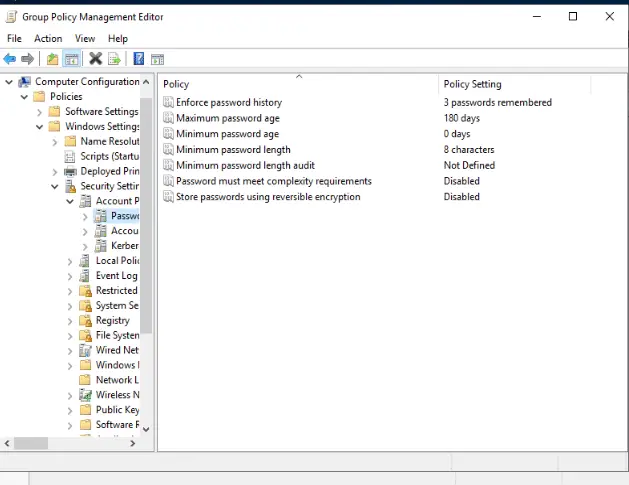Click the Maximum password age policy icon

(x=168, y=118)
